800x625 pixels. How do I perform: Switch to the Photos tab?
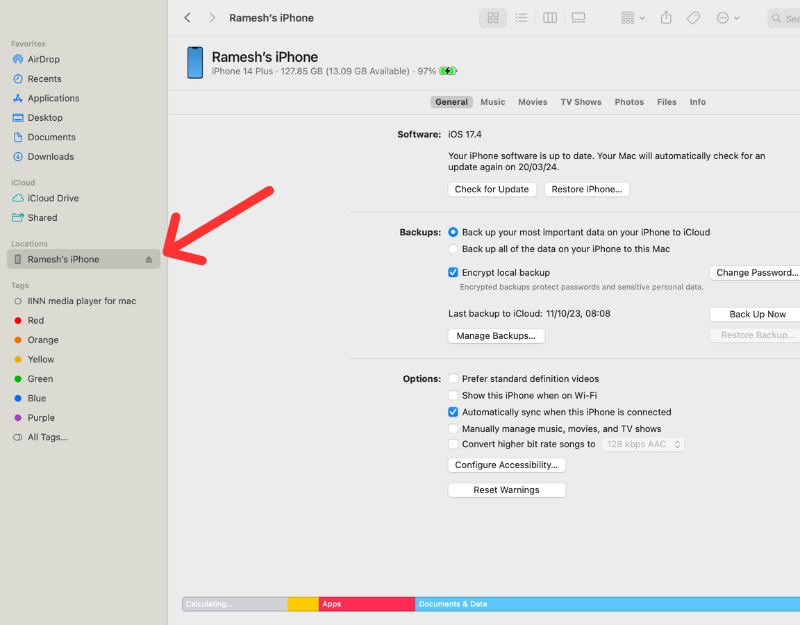coord(629,102)
